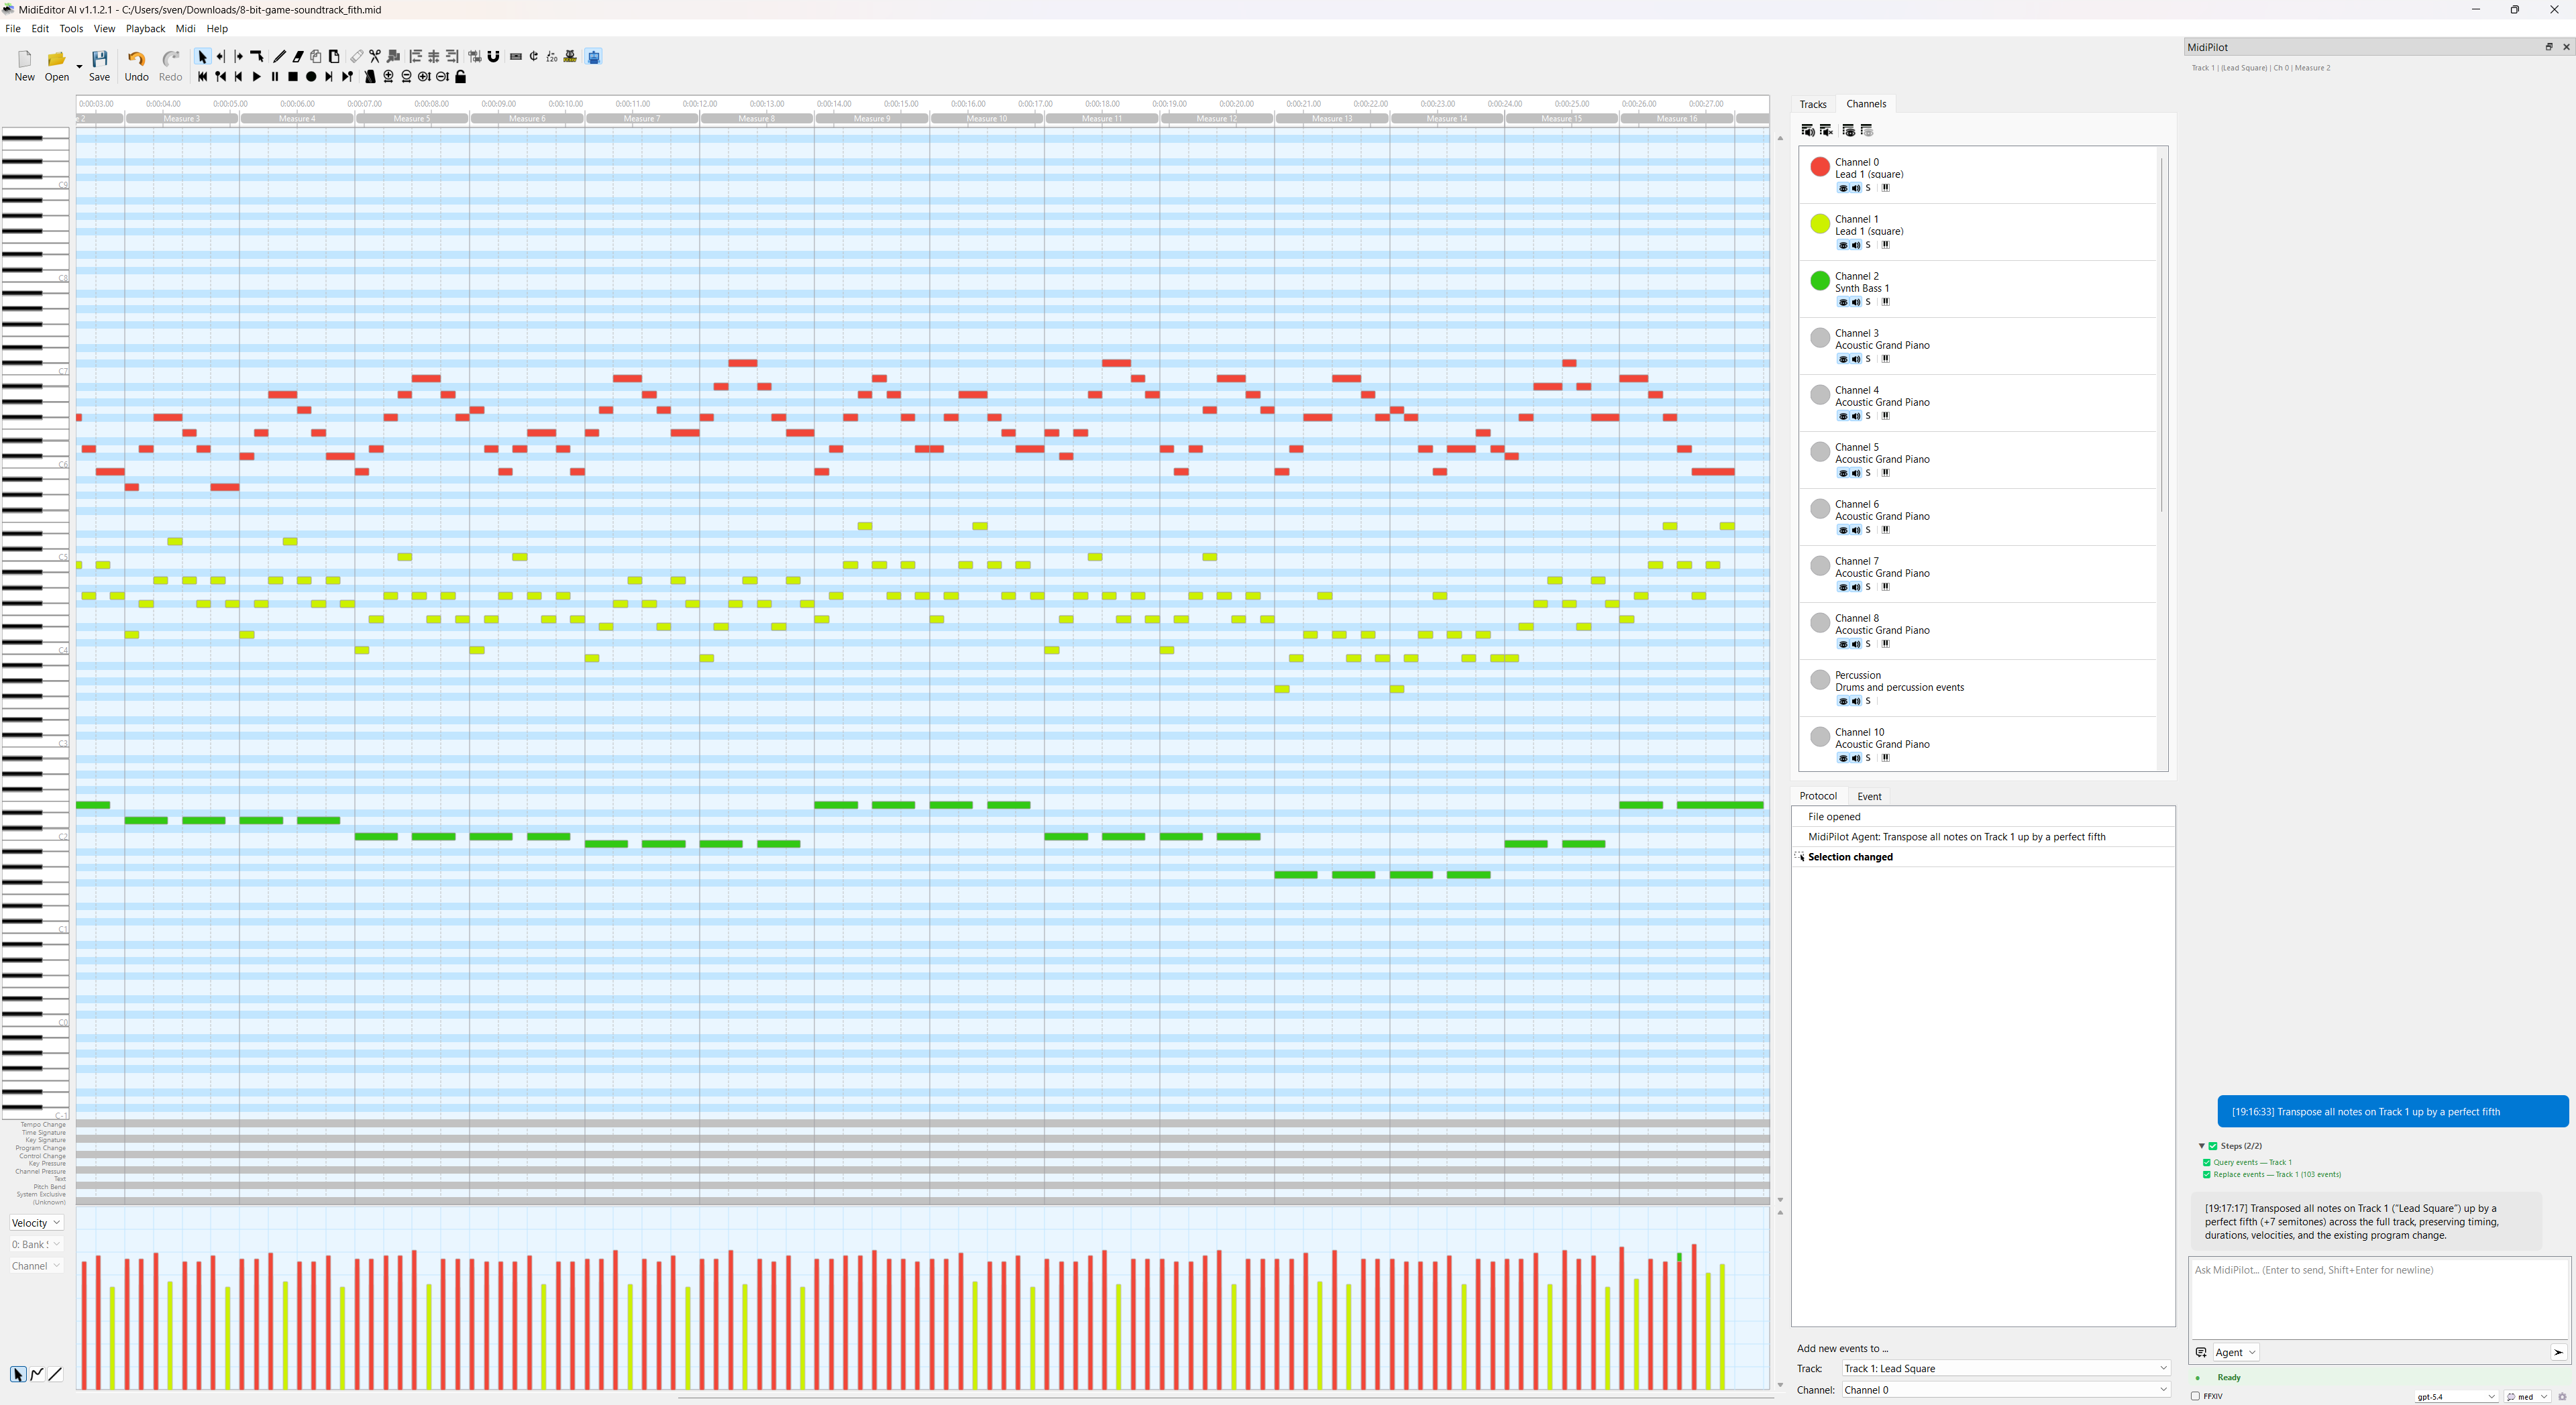Viewport: 2576px width, 1405px height.
Task: Click the Save button
Action: [x=99, y=66]
